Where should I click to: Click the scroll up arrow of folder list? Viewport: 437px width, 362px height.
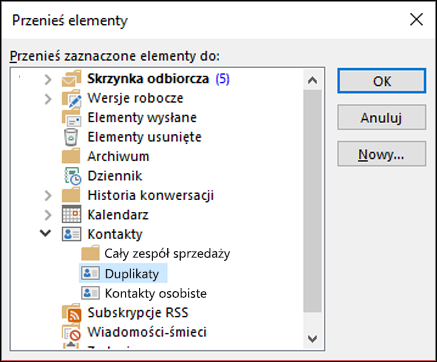[x=312, y=80]
